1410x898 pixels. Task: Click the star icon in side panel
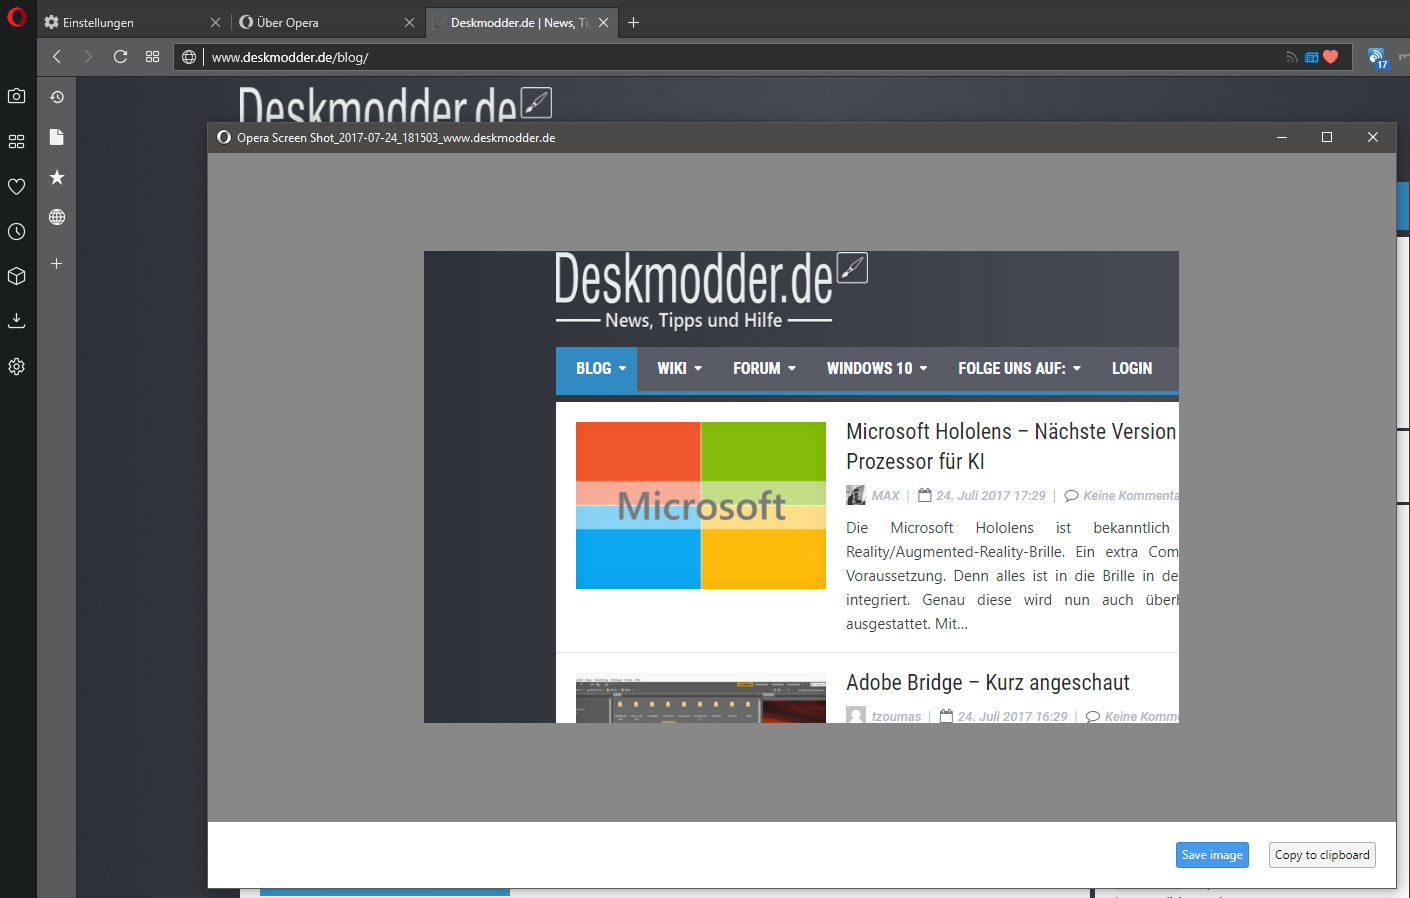[x=57, y=177]
